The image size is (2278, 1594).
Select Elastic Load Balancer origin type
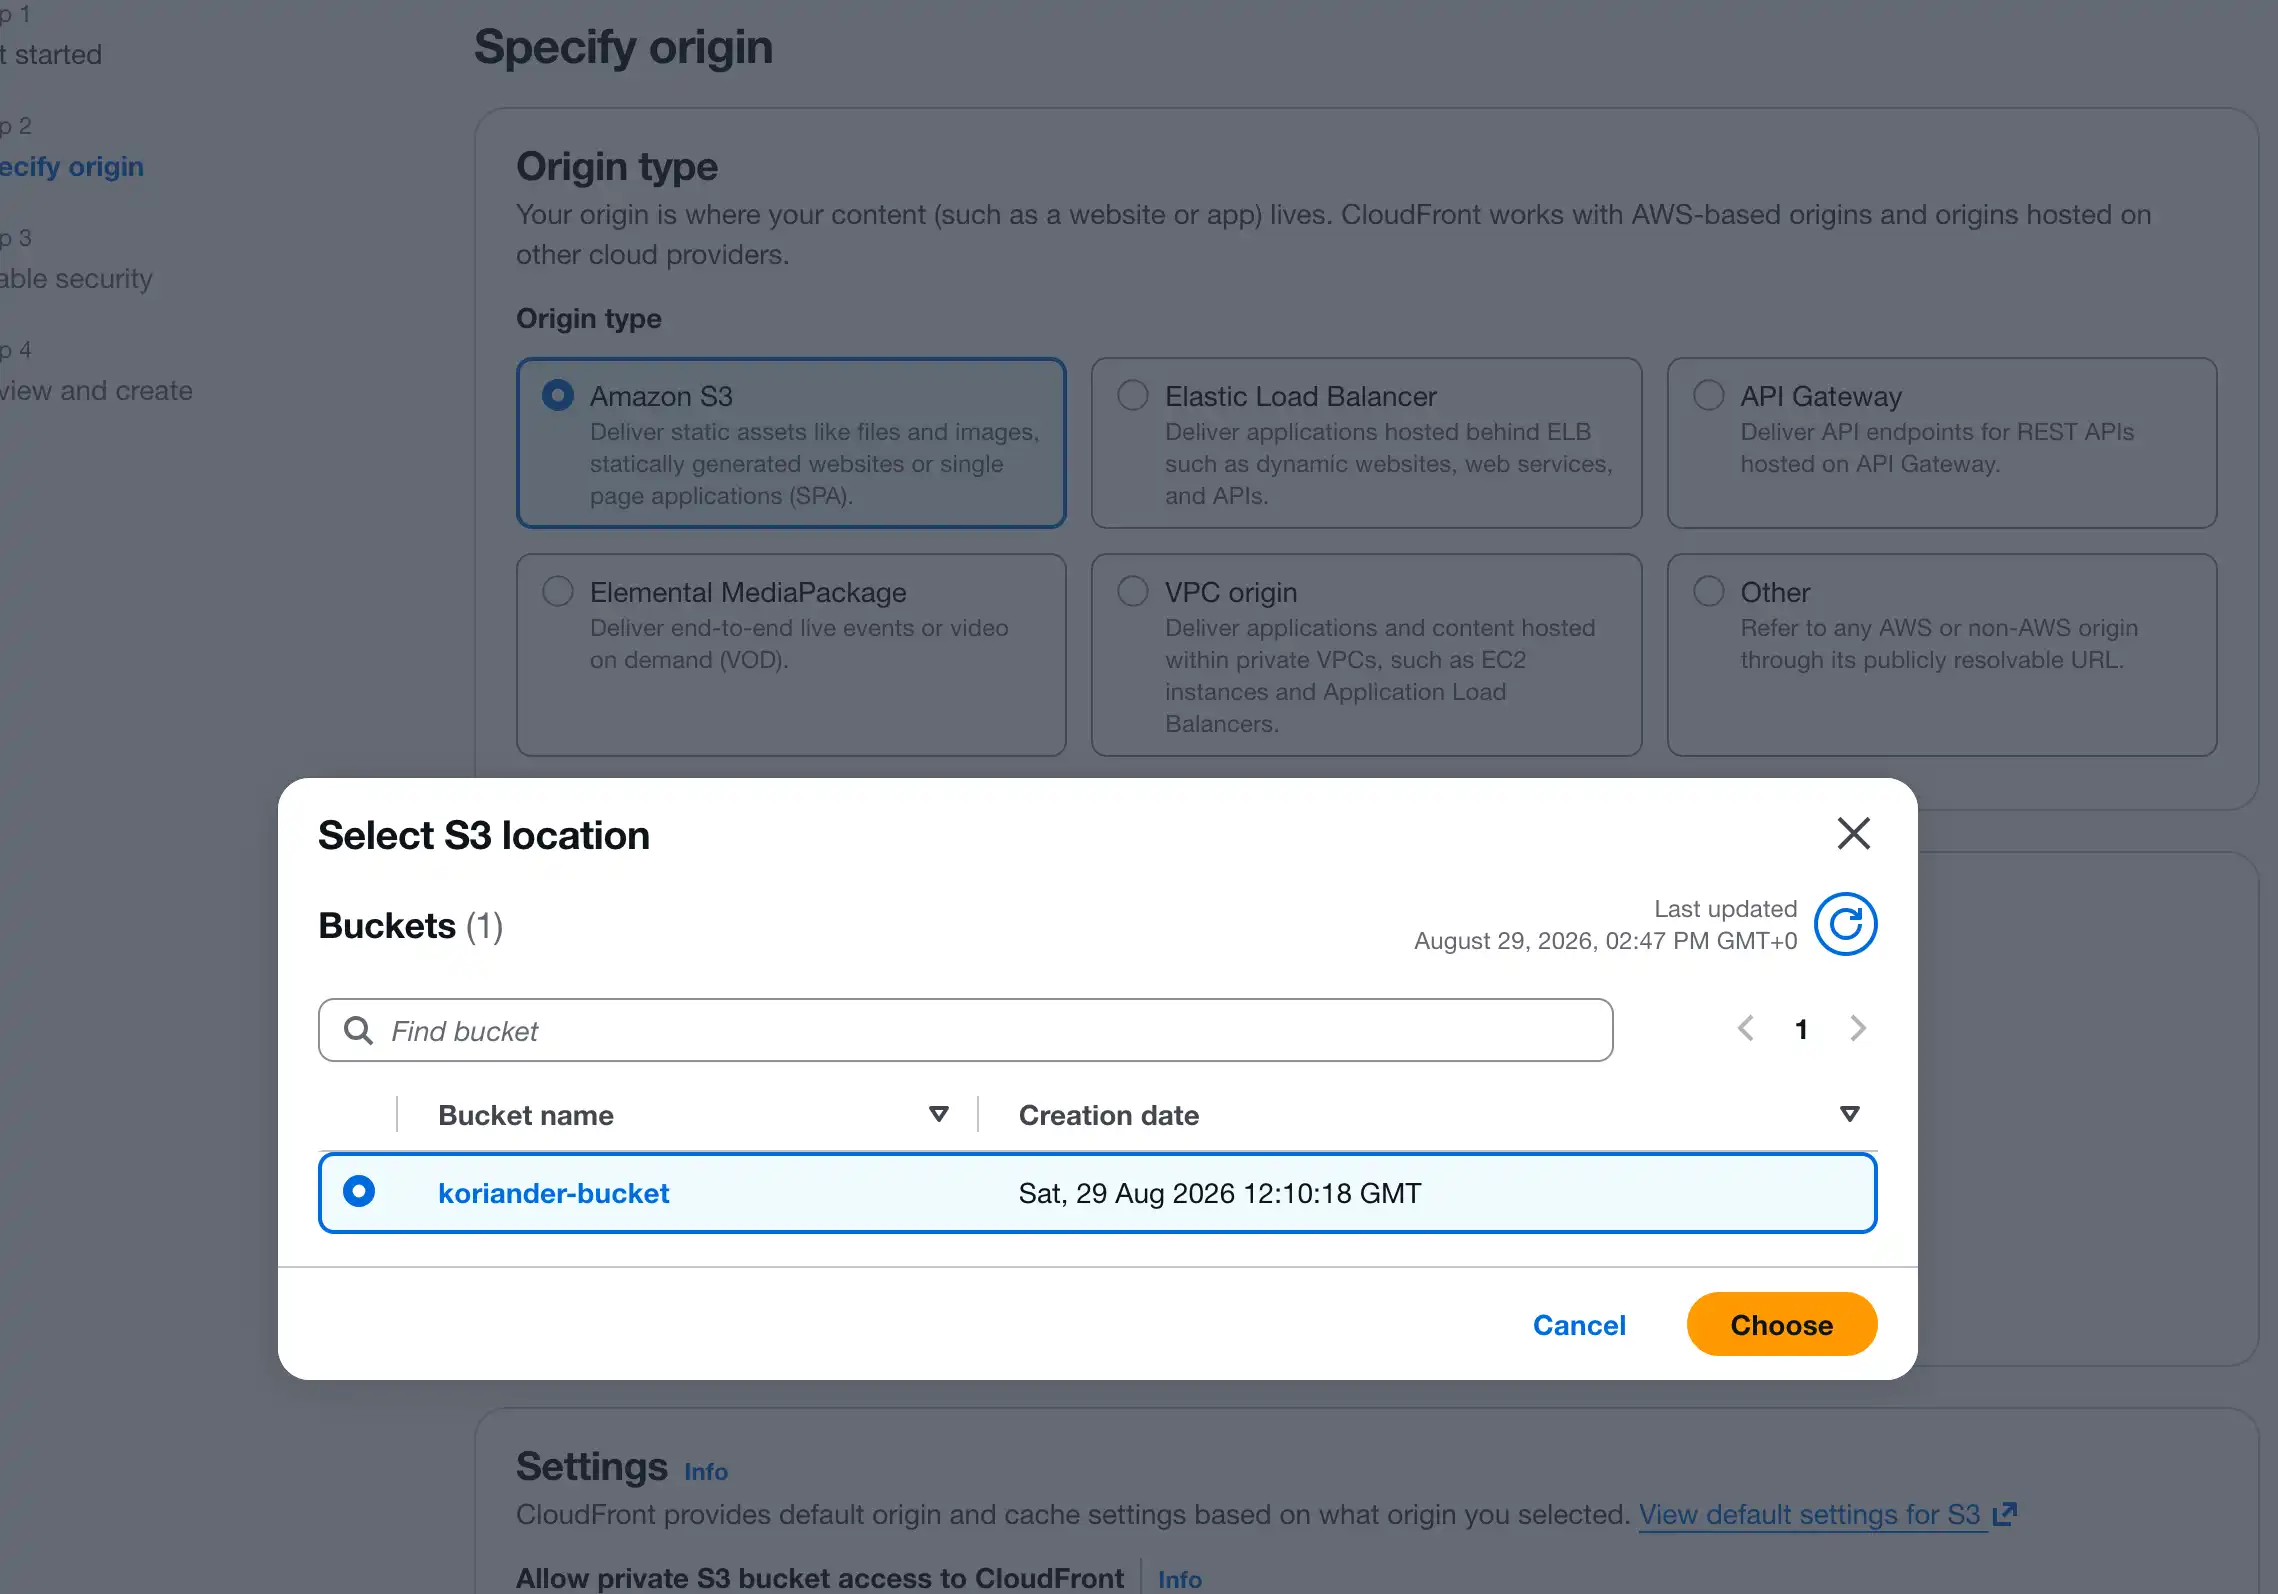pos(1133,395)
